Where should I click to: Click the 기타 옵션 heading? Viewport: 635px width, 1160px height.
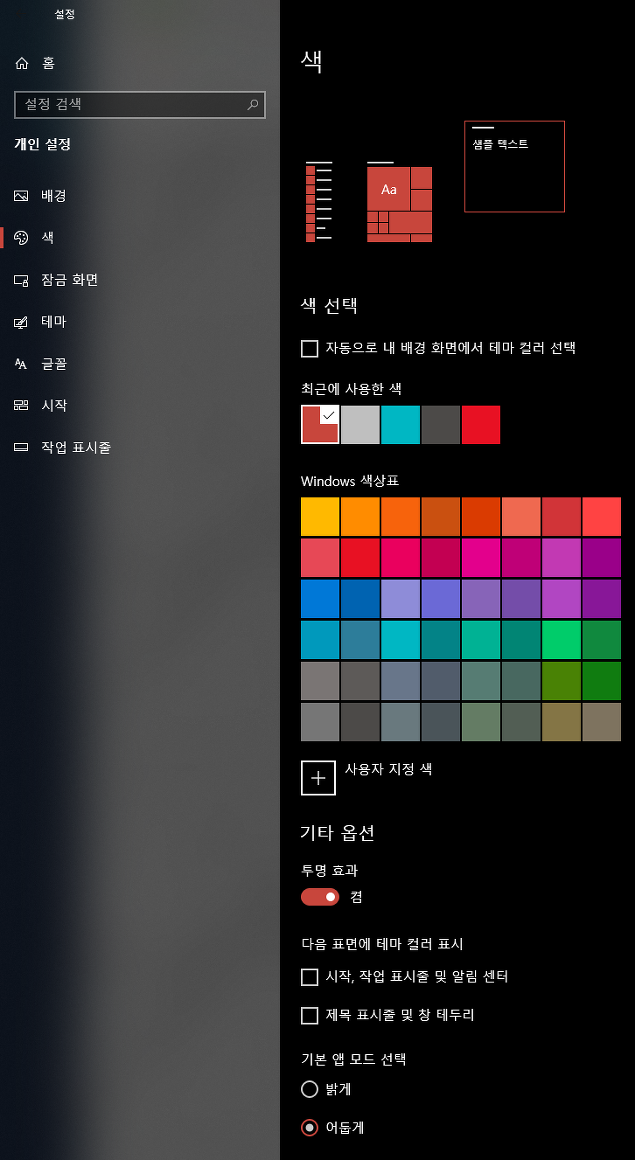pos(337,833)
